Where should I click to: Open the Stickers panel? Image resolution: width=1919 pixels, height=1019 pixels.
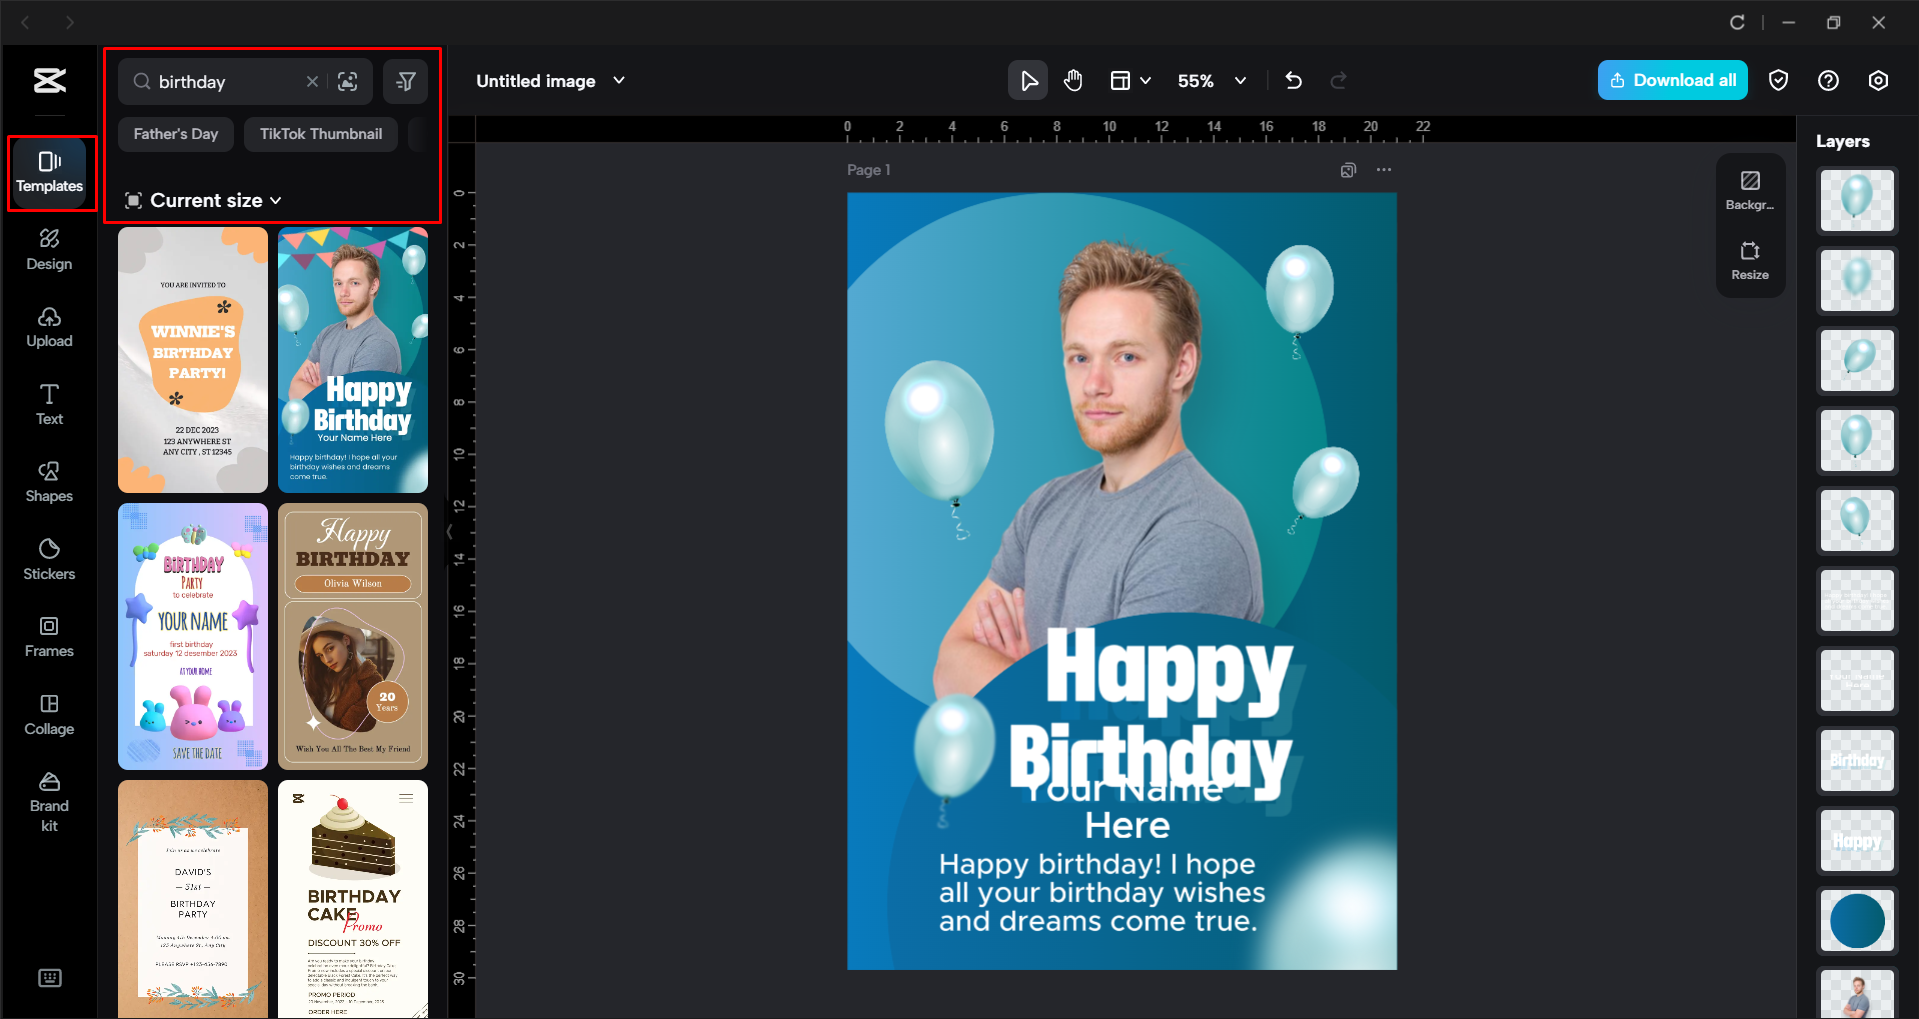49,559
